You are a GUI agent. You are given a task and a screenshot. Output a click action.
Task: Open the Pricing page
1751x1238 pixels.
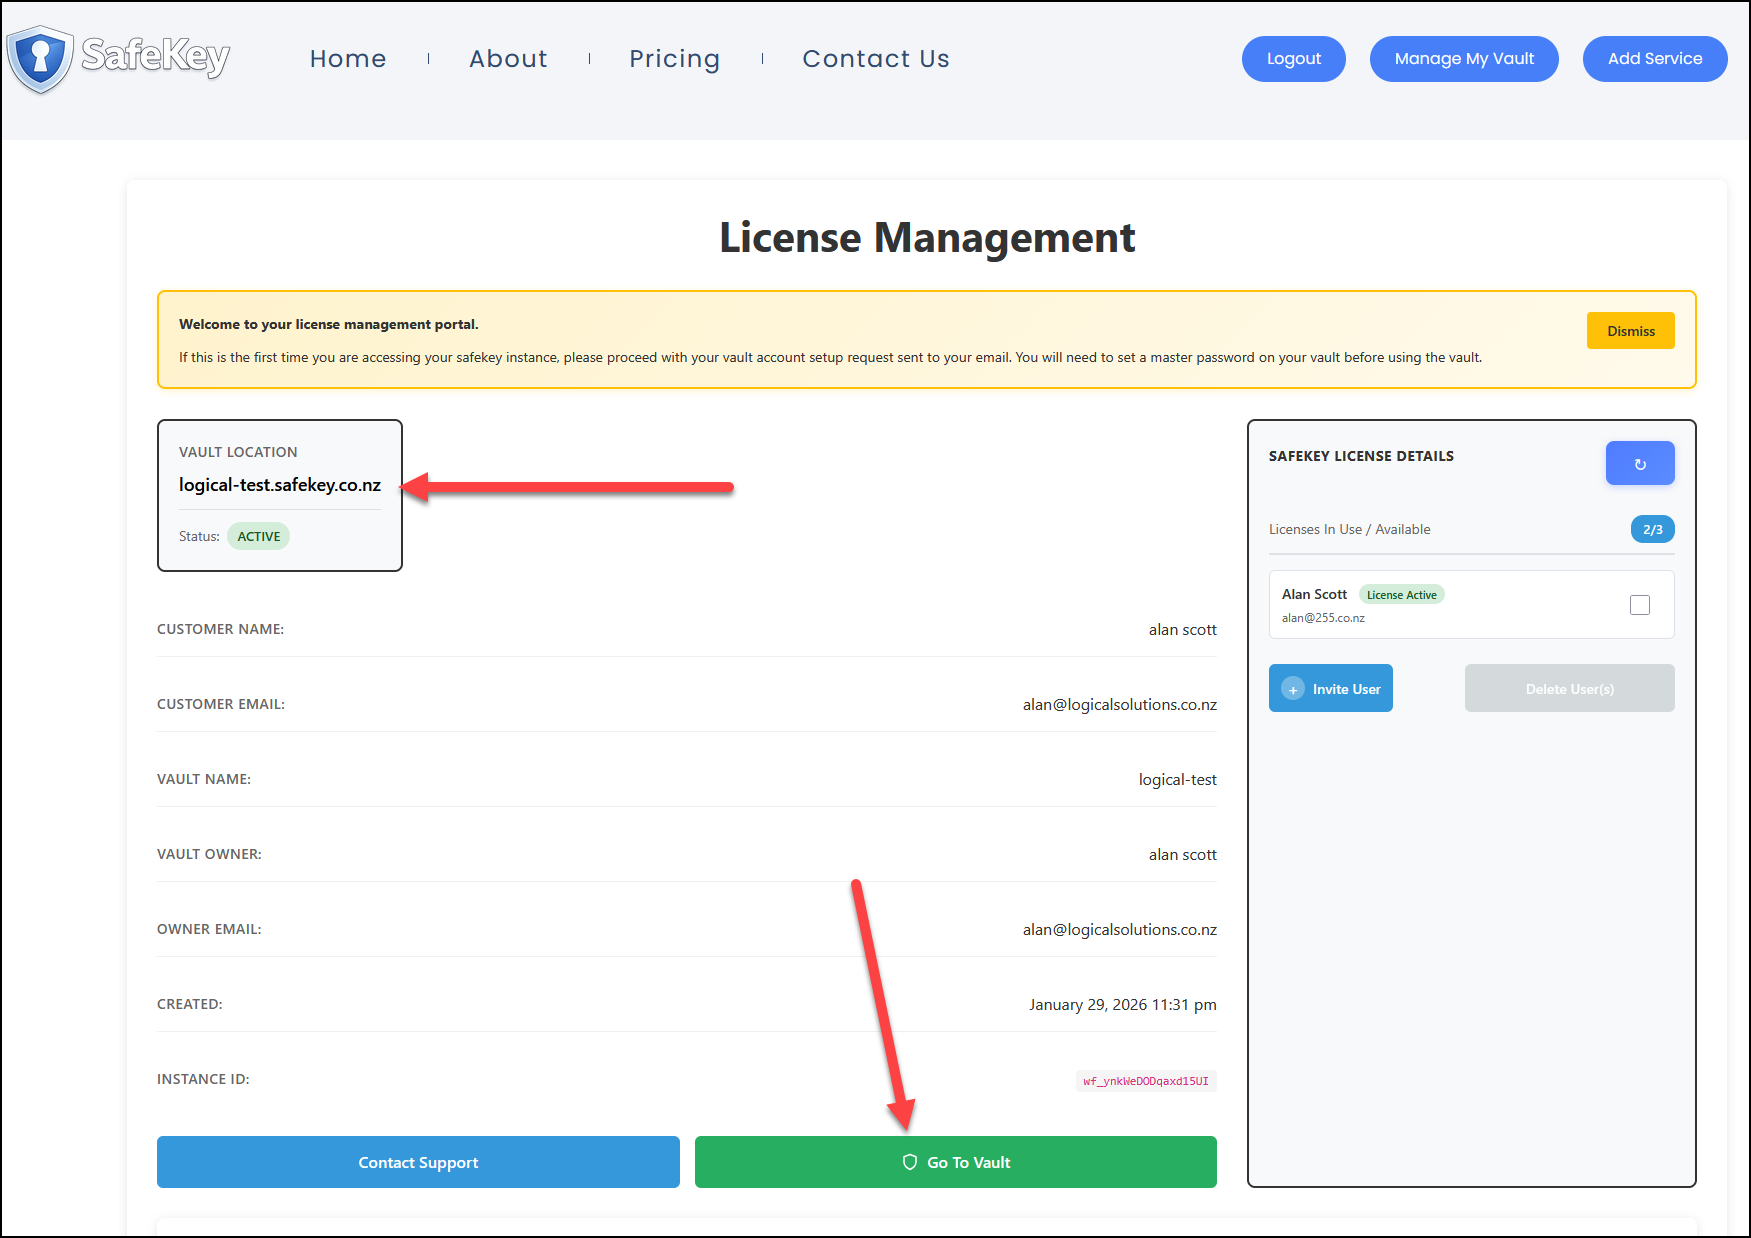(x=674, y=59)
